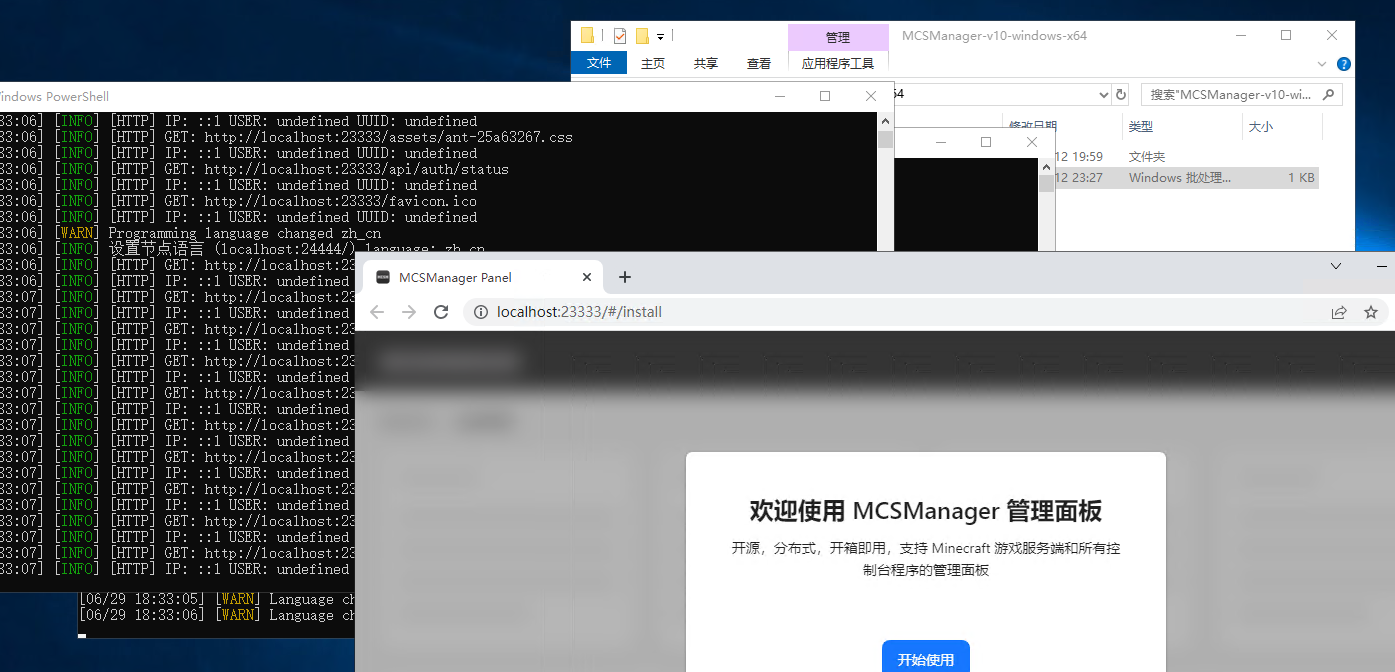The width and height of the screenshot is (1395, 672).
Task: Reload the browser page
Action: 440,312
